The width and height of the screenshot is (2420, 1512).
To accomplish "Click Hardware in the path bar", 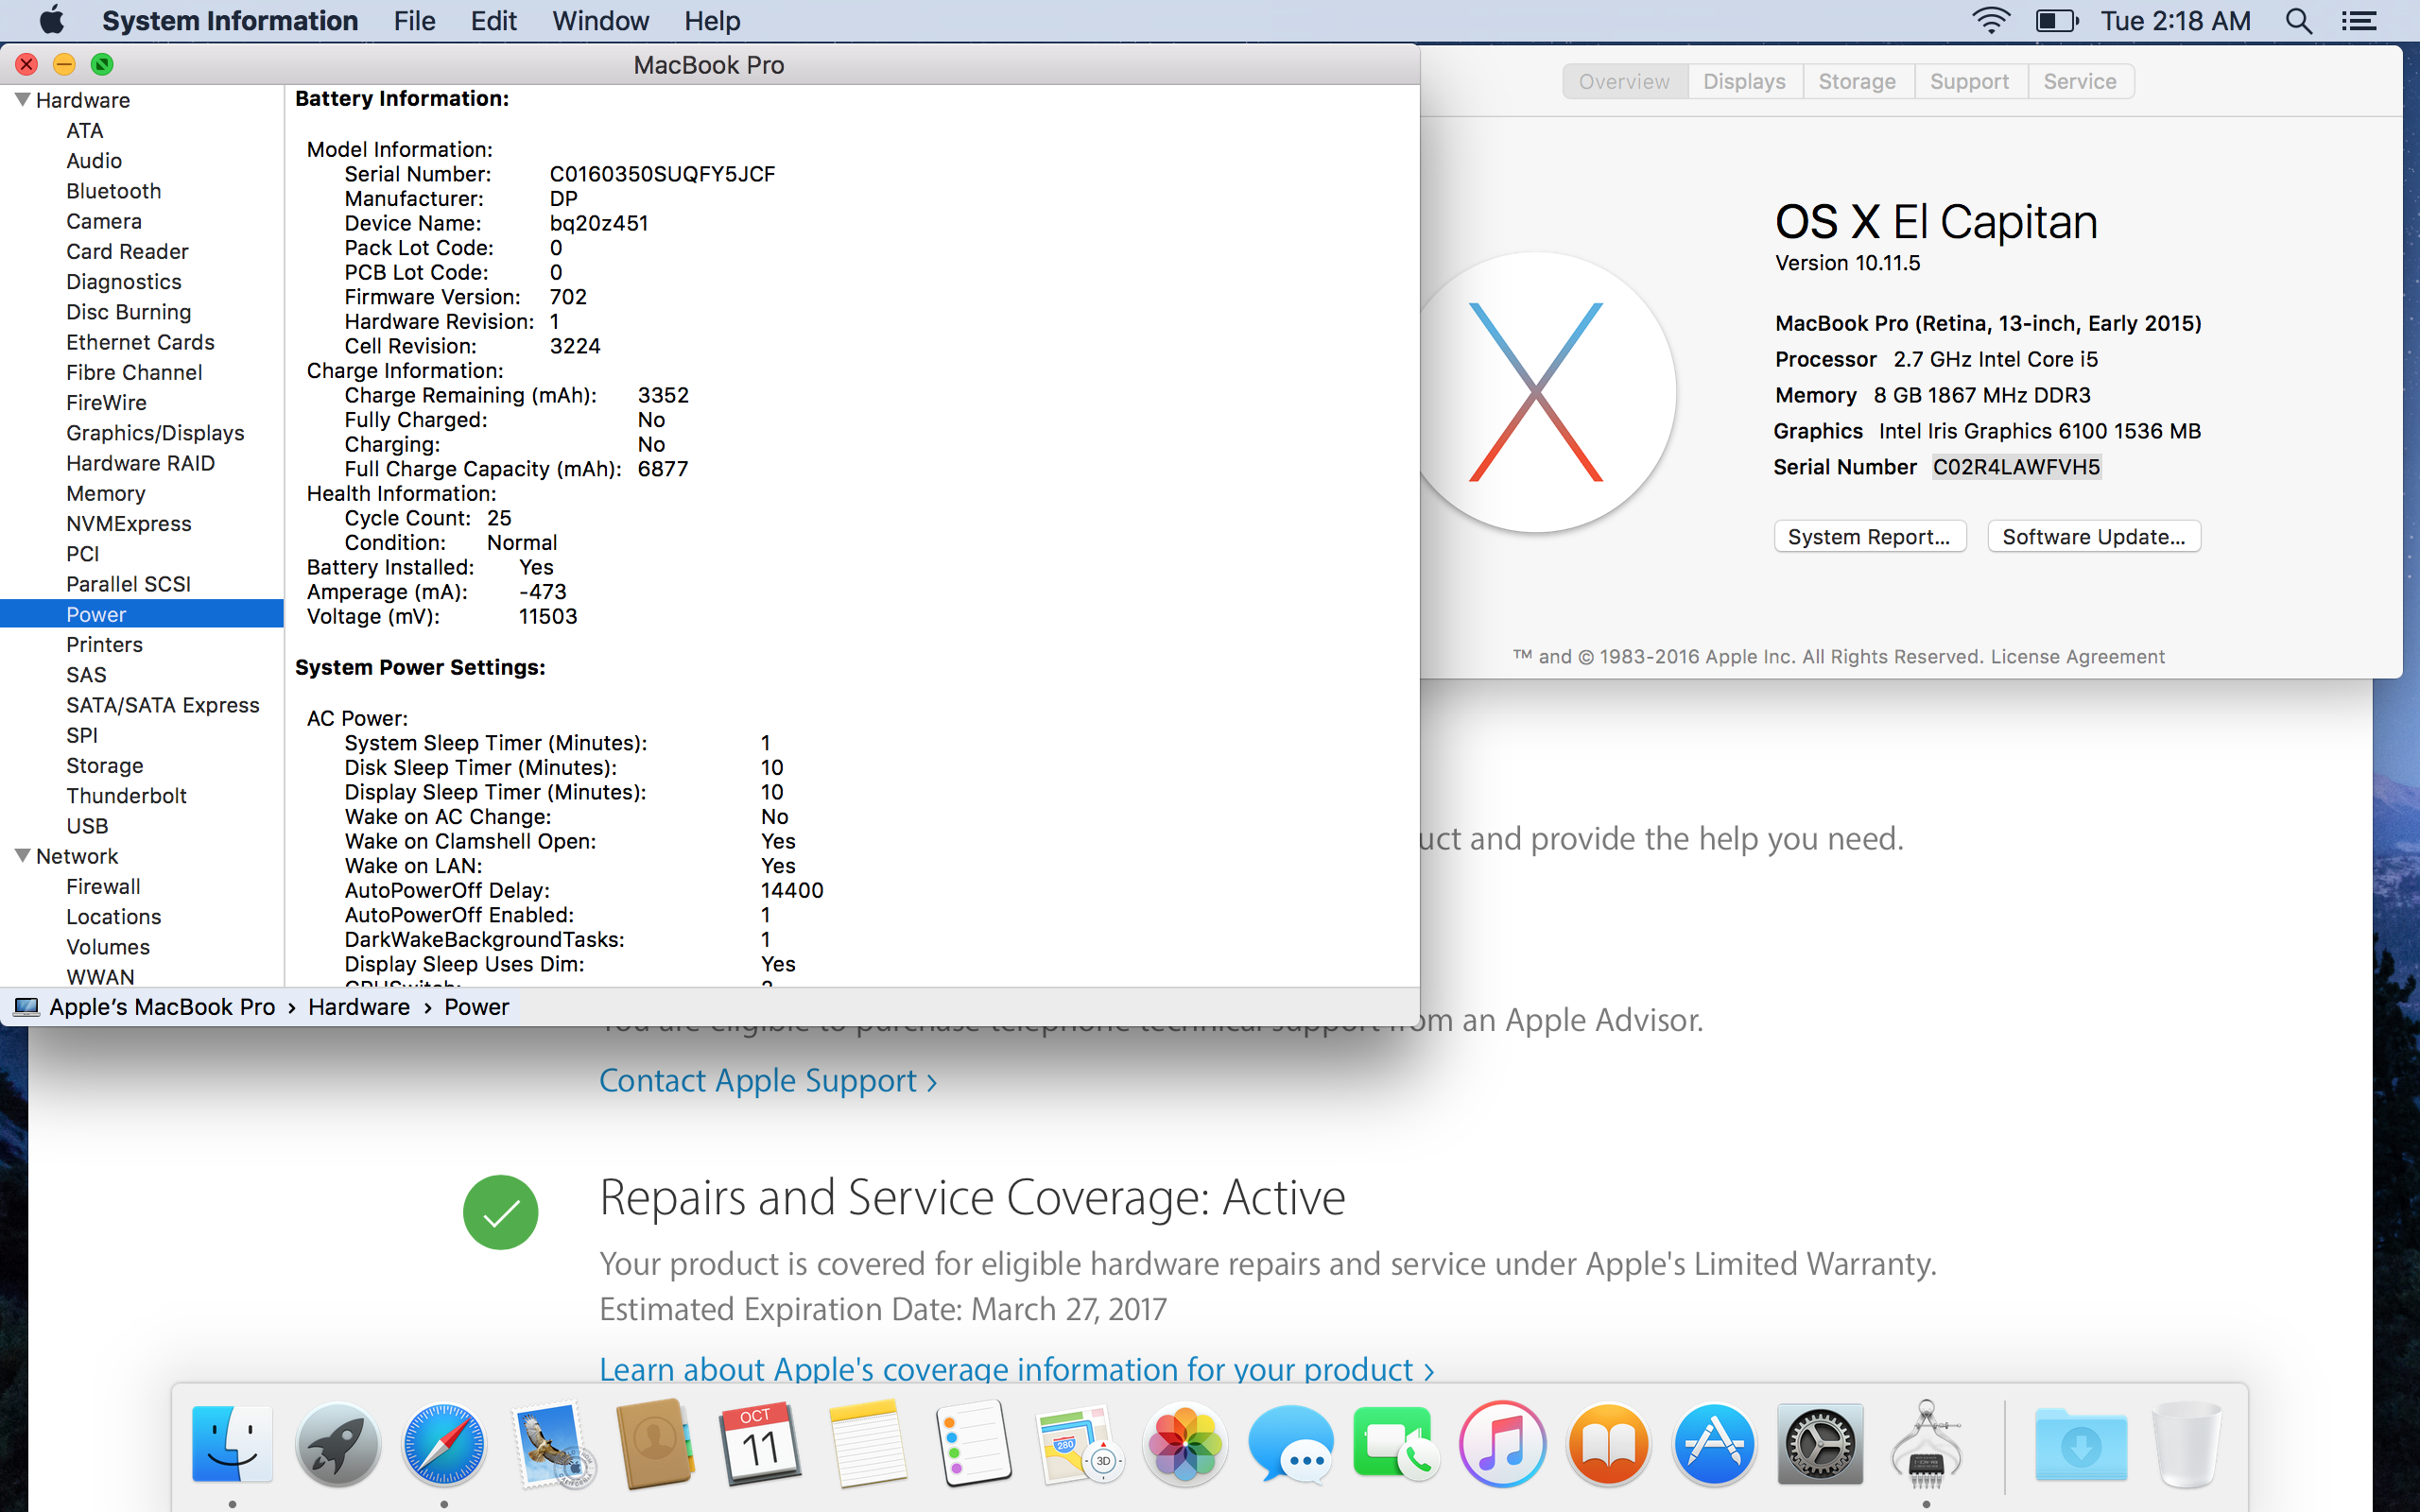I will tap(358, 1007).
